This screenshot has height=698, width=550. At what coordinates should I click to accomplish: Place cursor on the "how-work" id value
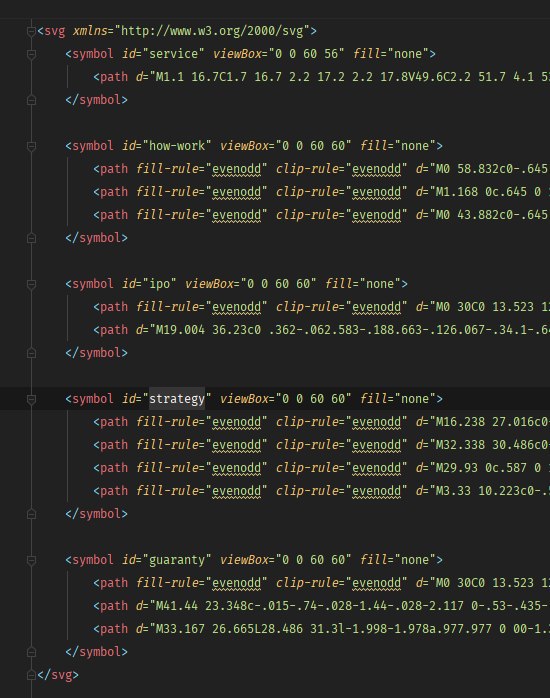coord(177,146)
